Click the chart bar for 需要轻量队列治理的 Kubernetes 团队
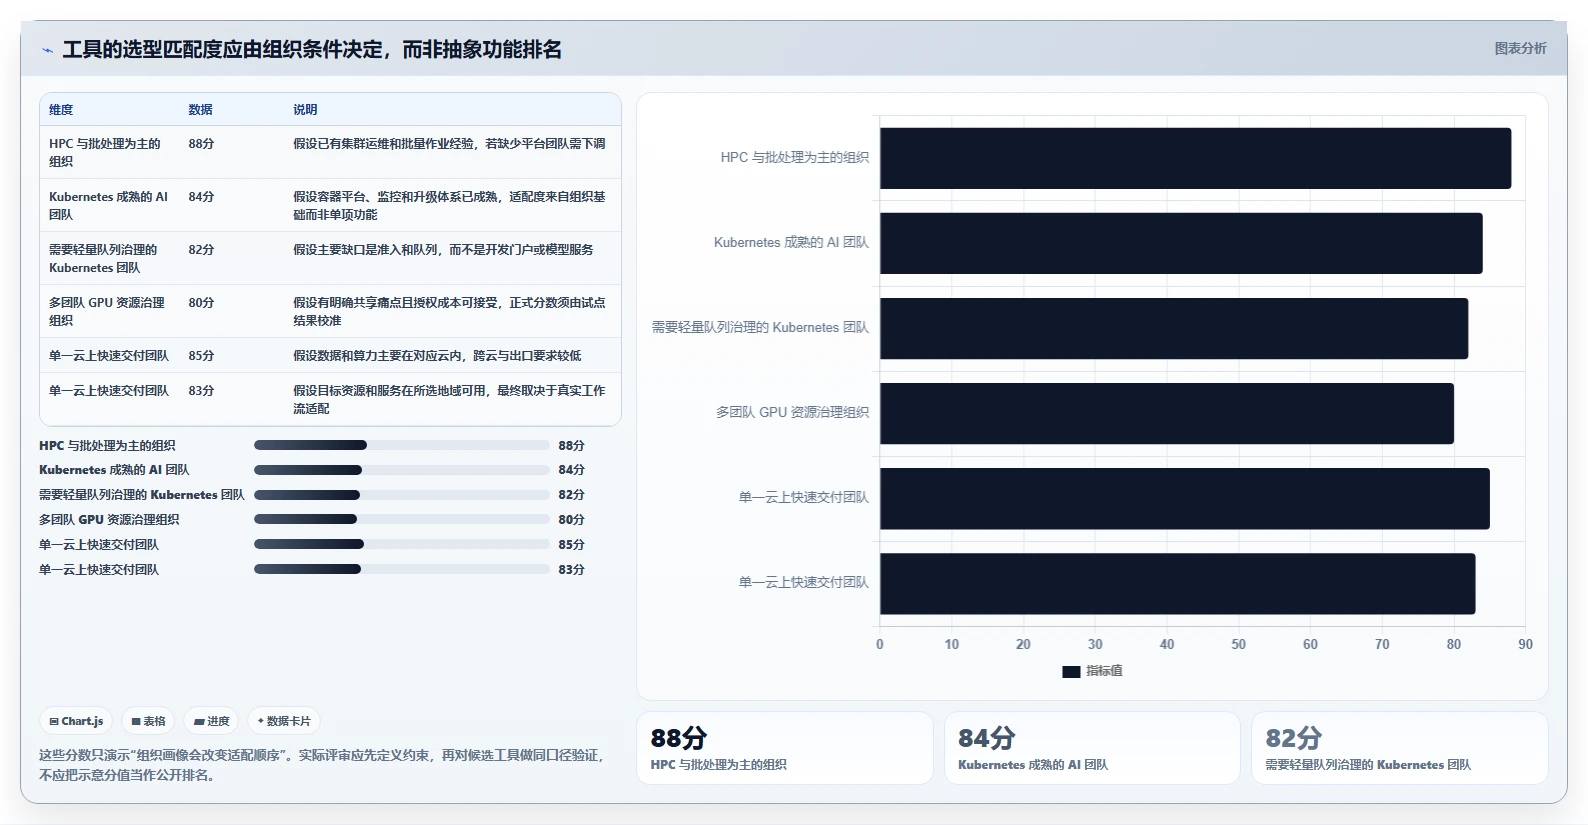The height and width of the screenshot is (825, 1588). pos(1174,328)
